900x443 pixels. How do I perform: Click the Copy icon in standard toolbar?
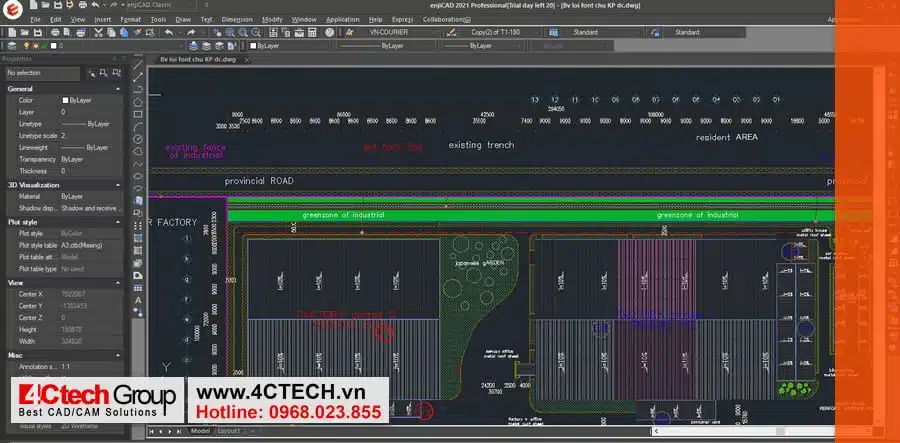[x=111, y=33]
